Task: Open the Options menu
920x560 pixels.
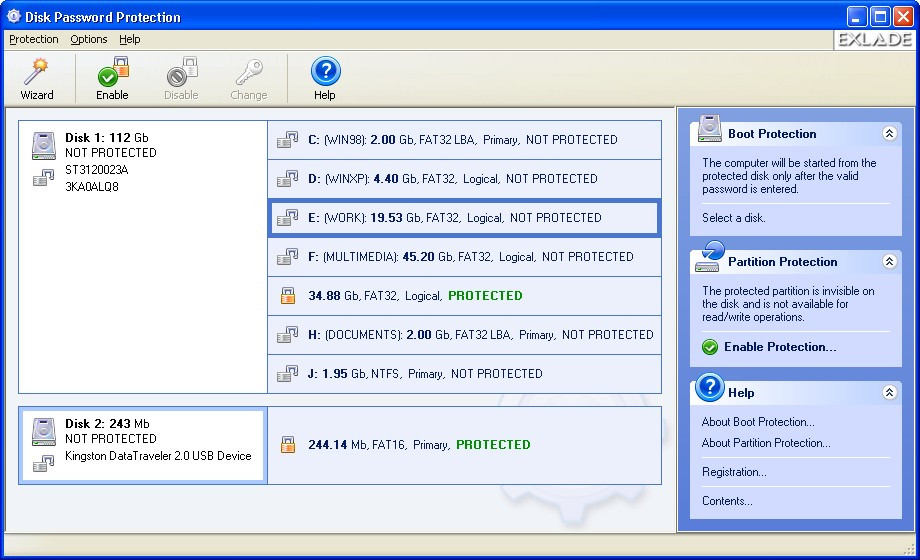Action: (89, 39)
